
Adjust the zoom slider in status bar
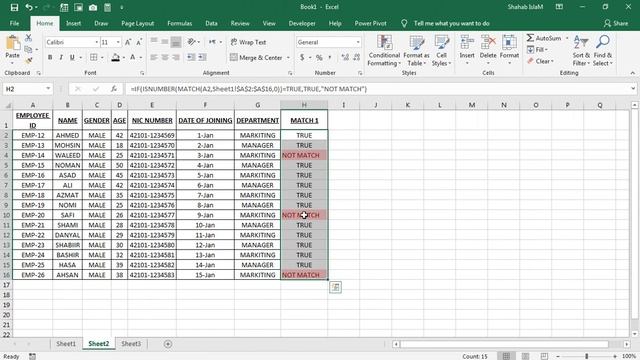(587, 356)
